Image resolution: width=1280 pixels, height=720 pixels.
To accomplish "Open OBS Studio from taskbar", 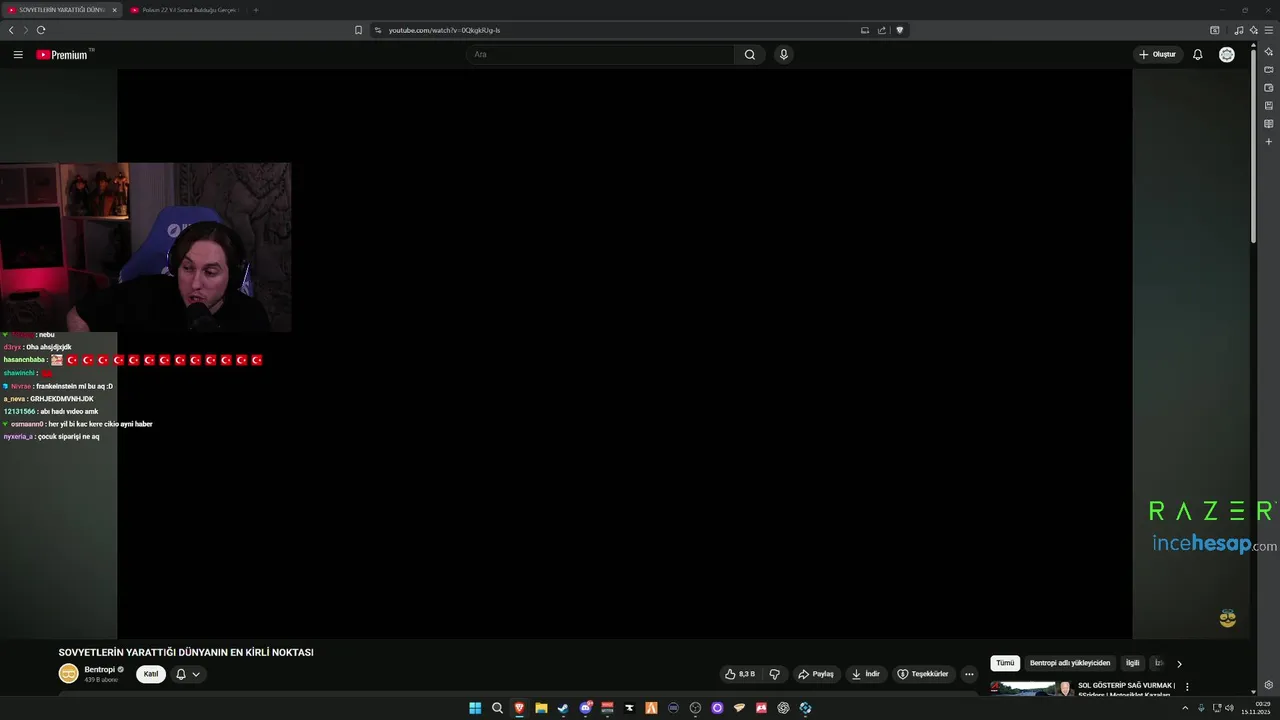I will 695,708.
